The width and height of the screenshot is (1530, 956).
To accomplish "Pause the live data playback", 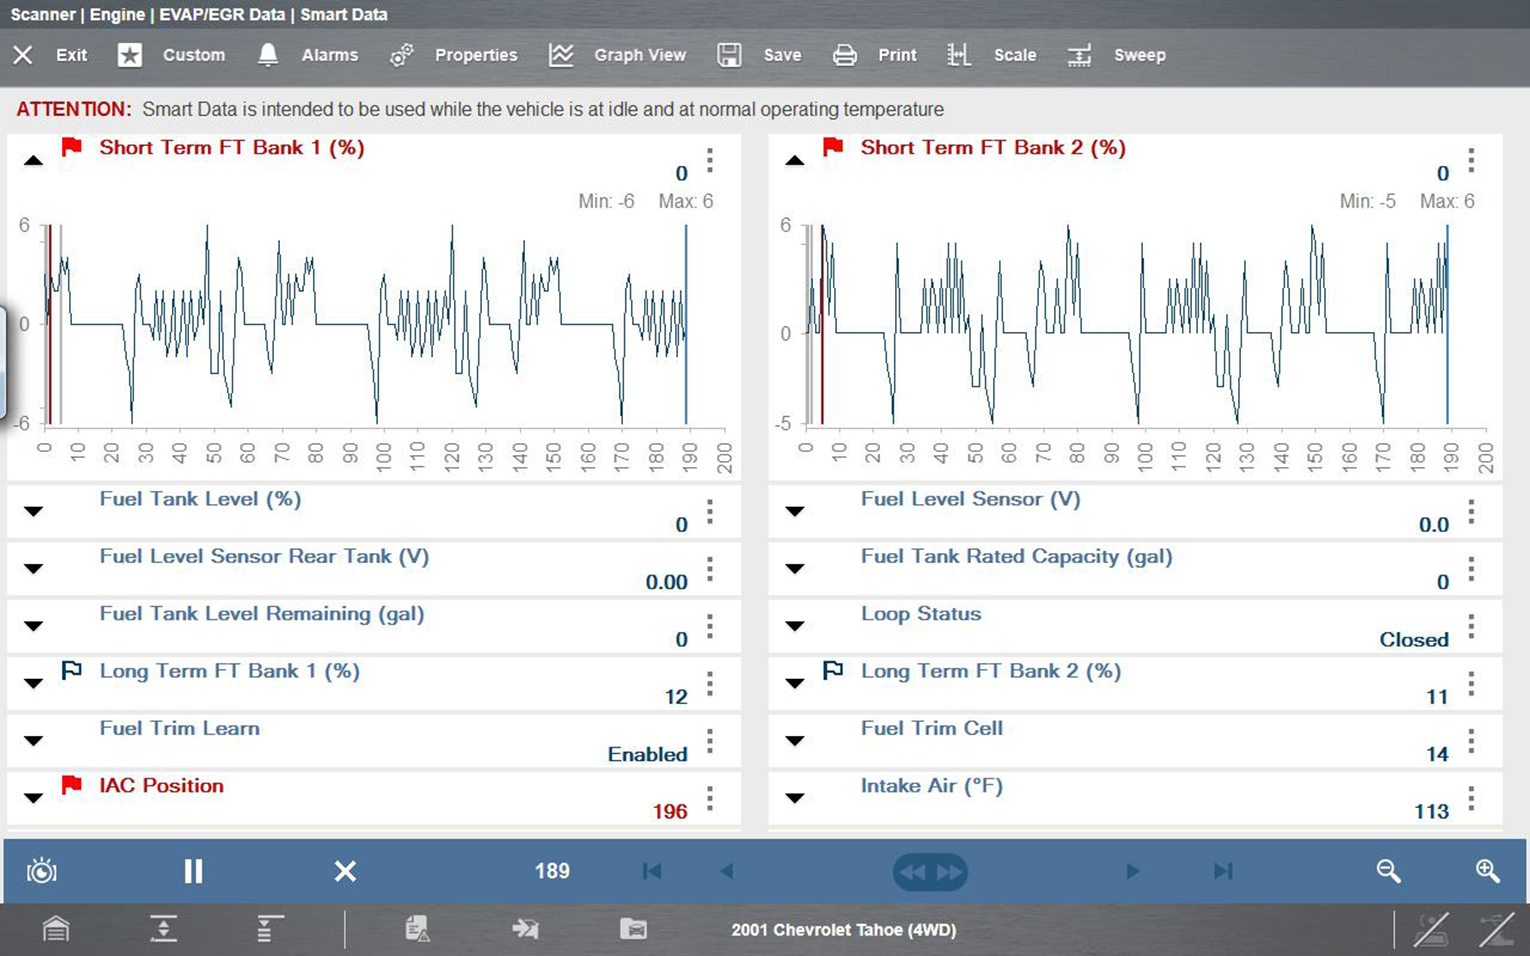I will (193, 871).
